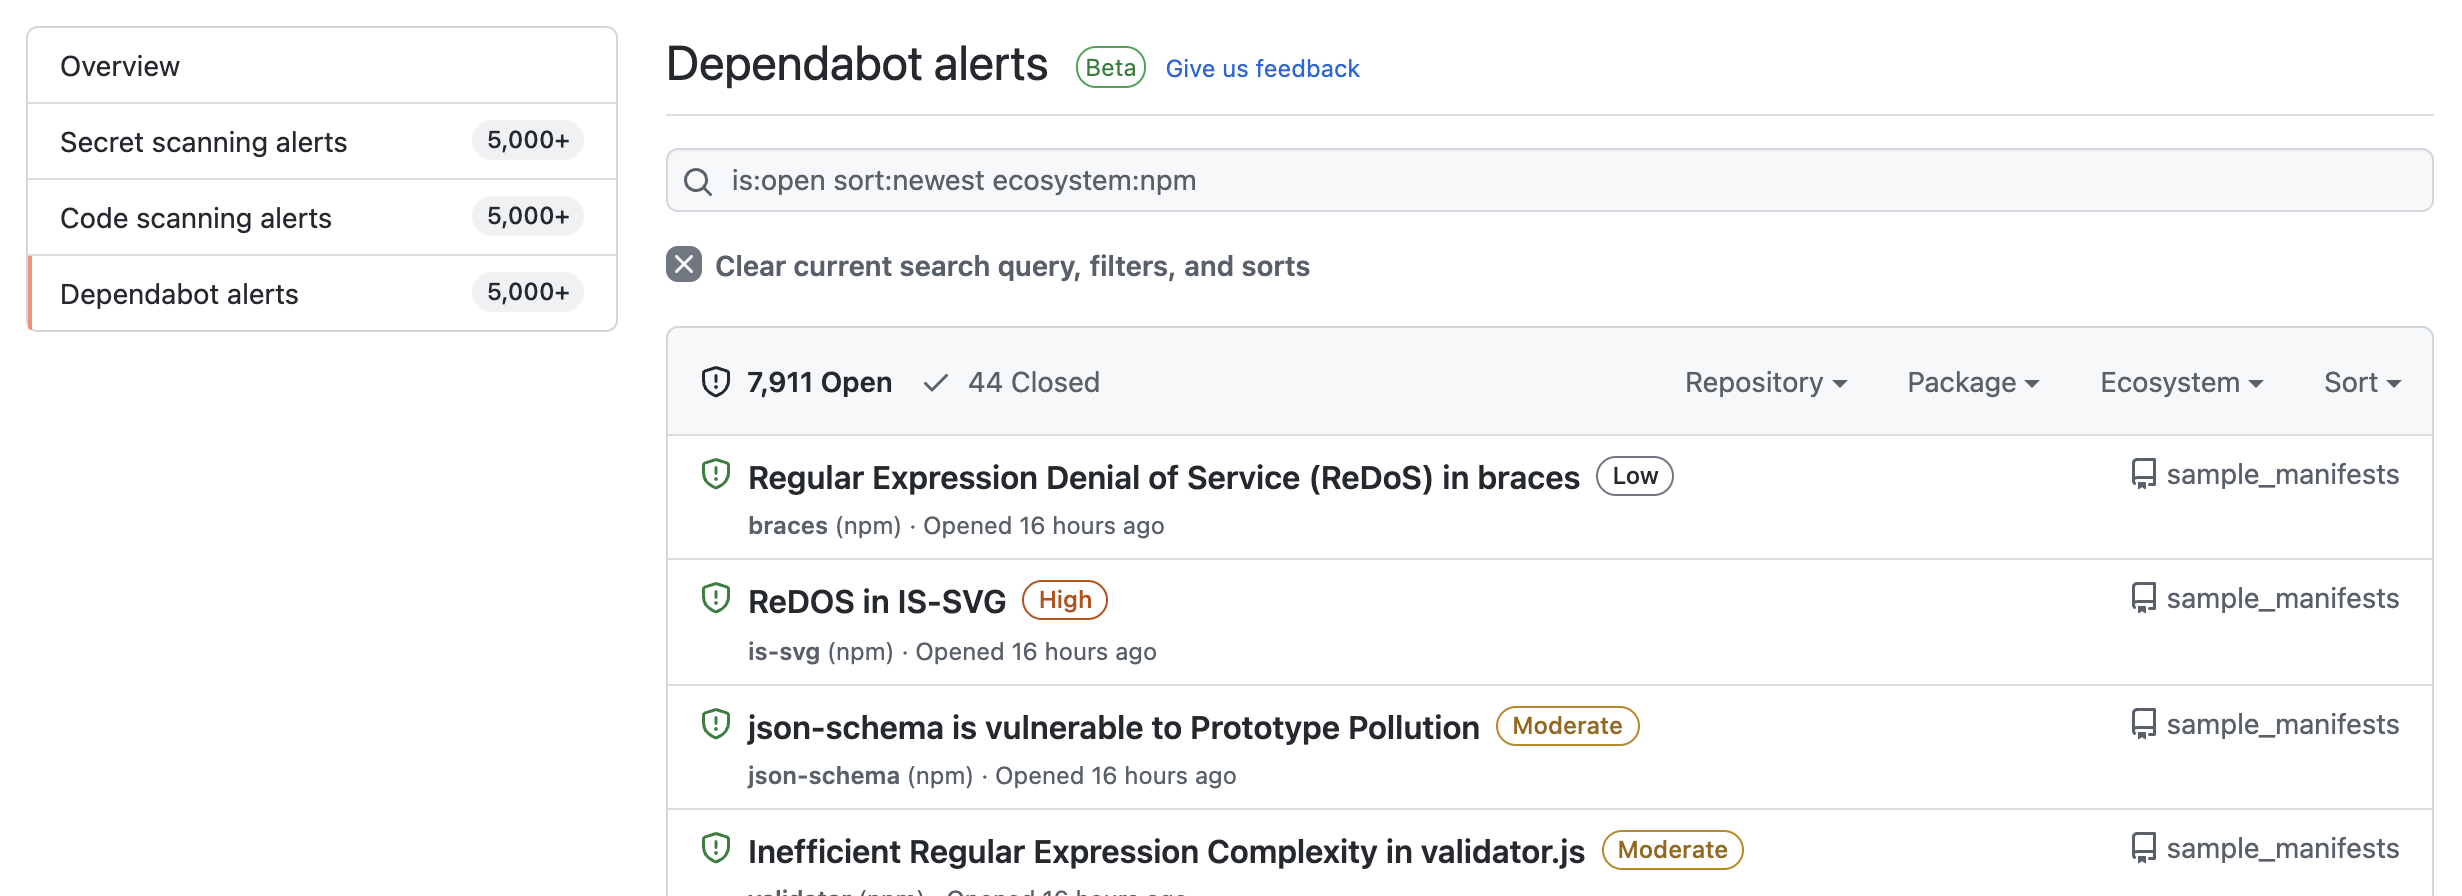Click shield icon of validator.js alert
The width and height of the screenshot is (2462, 896).
click(x=716, y=848)
